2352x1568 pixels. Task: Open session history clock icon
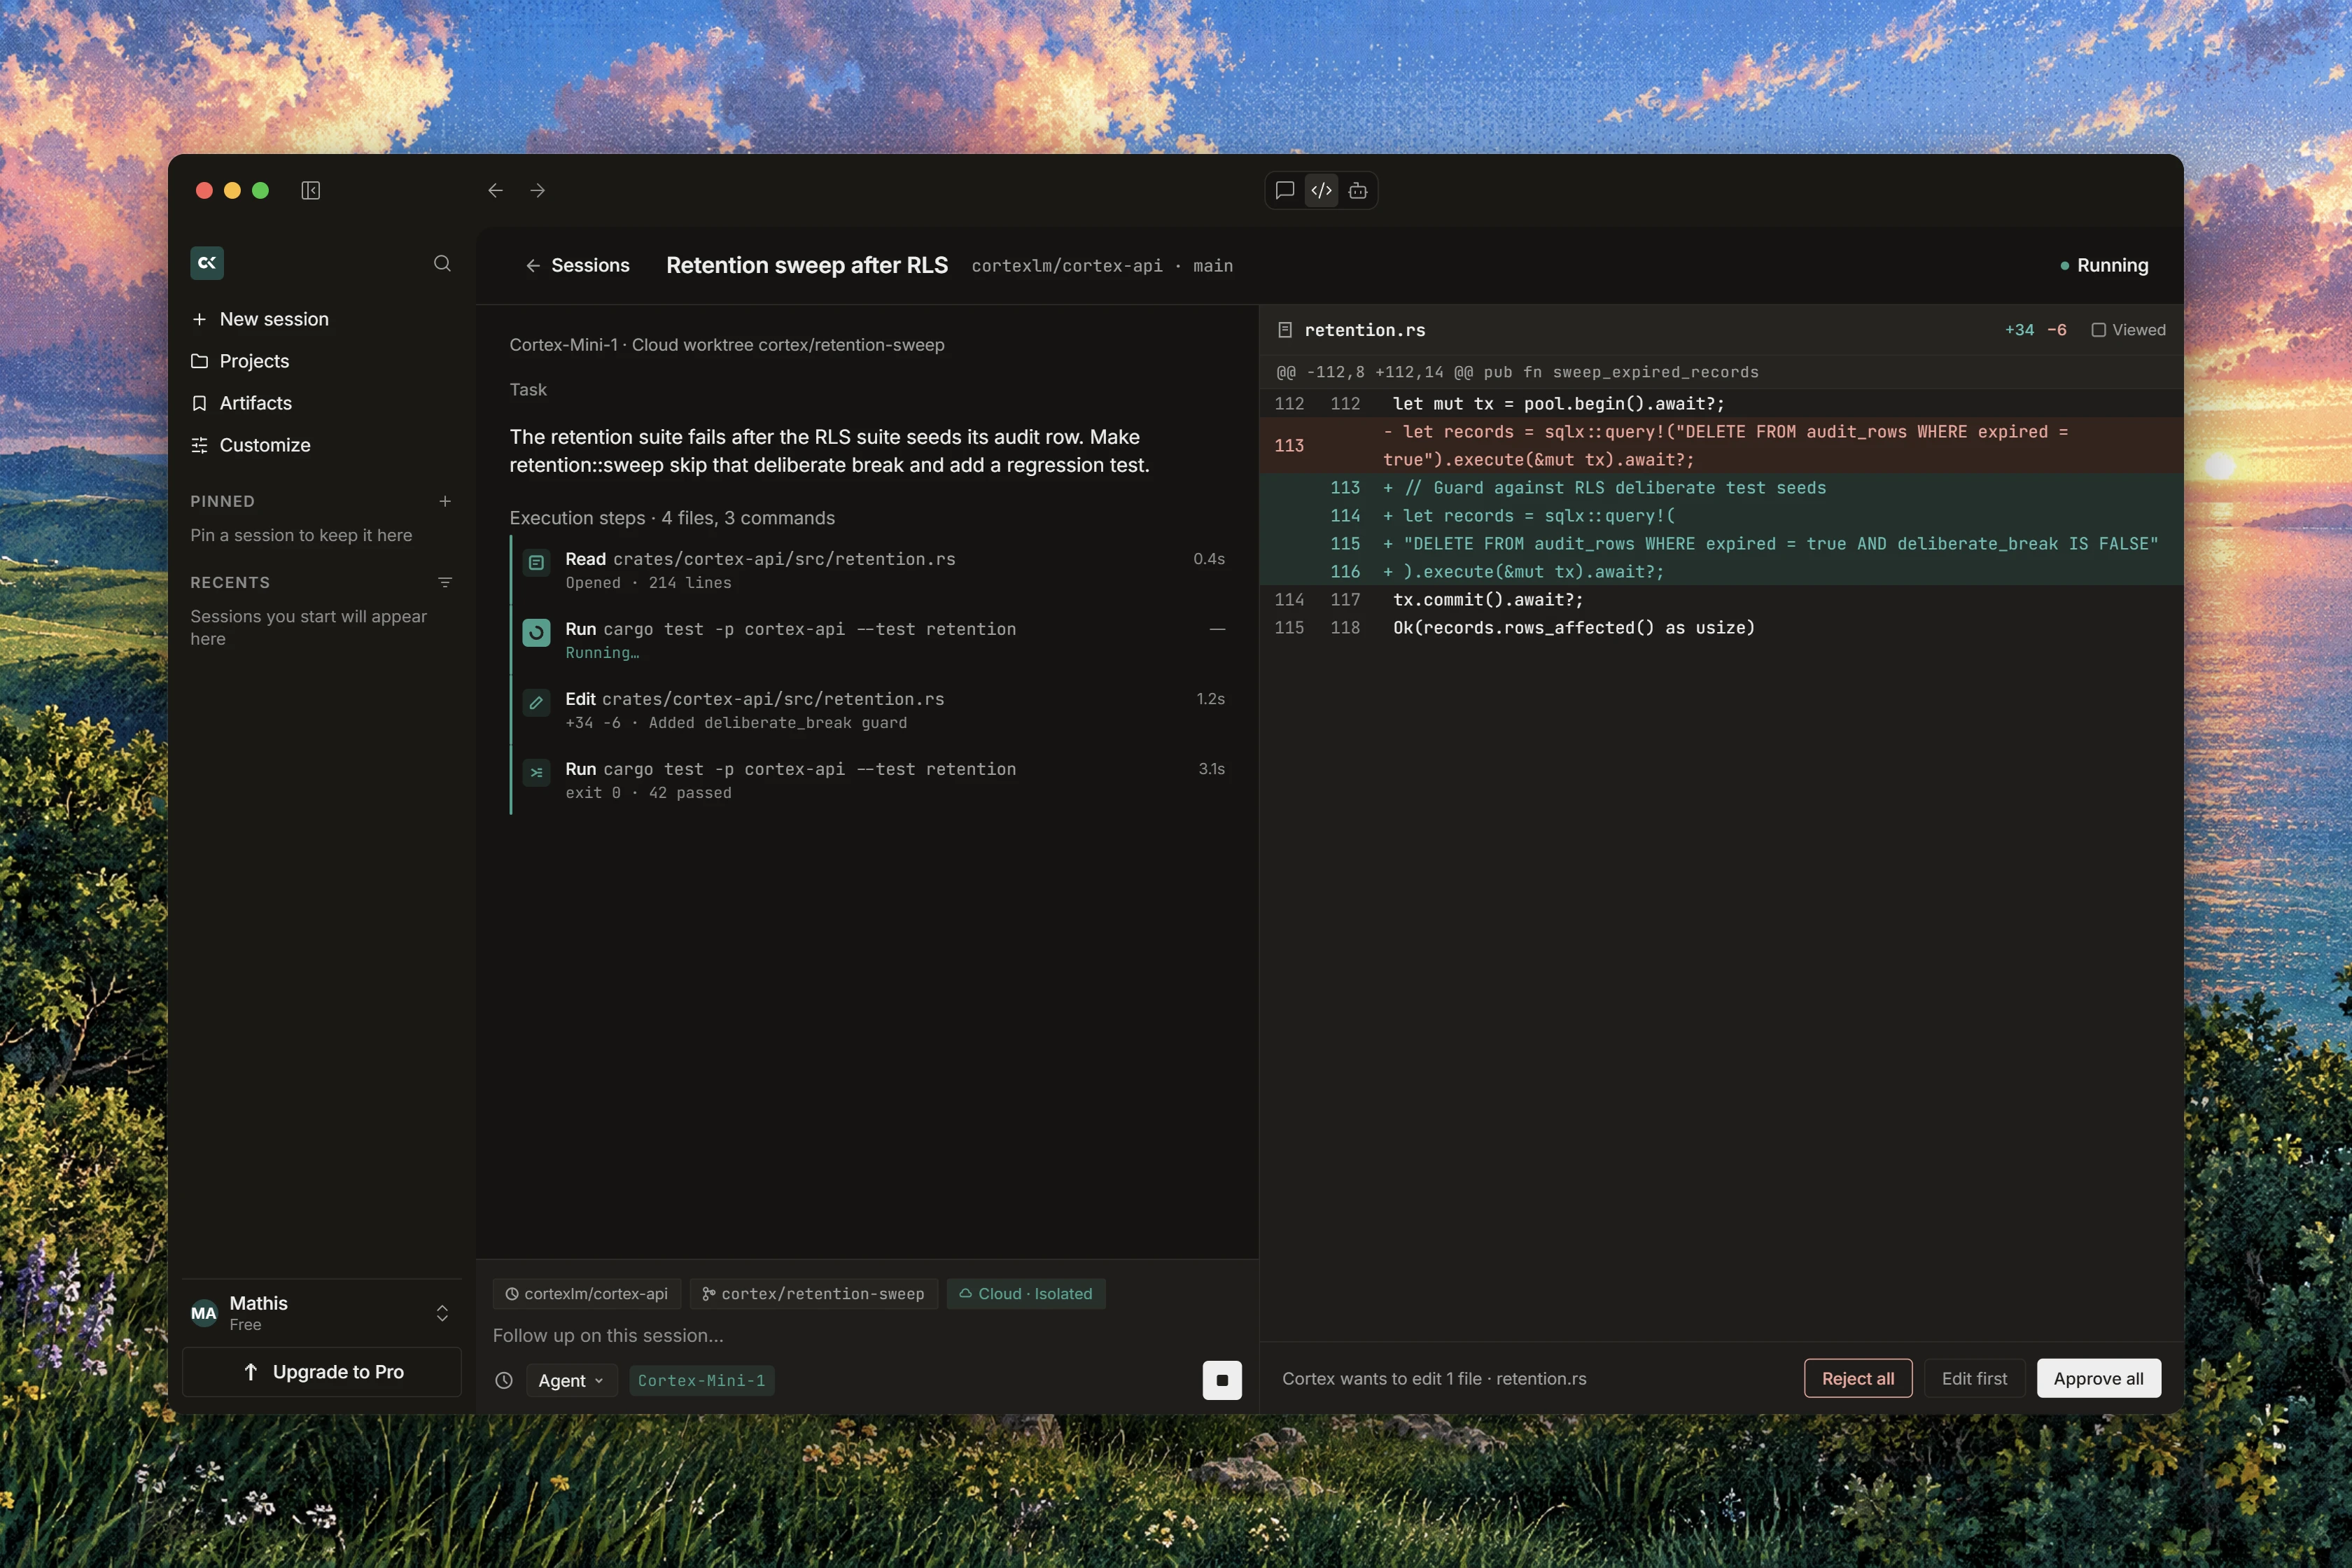coord(504,1381)
